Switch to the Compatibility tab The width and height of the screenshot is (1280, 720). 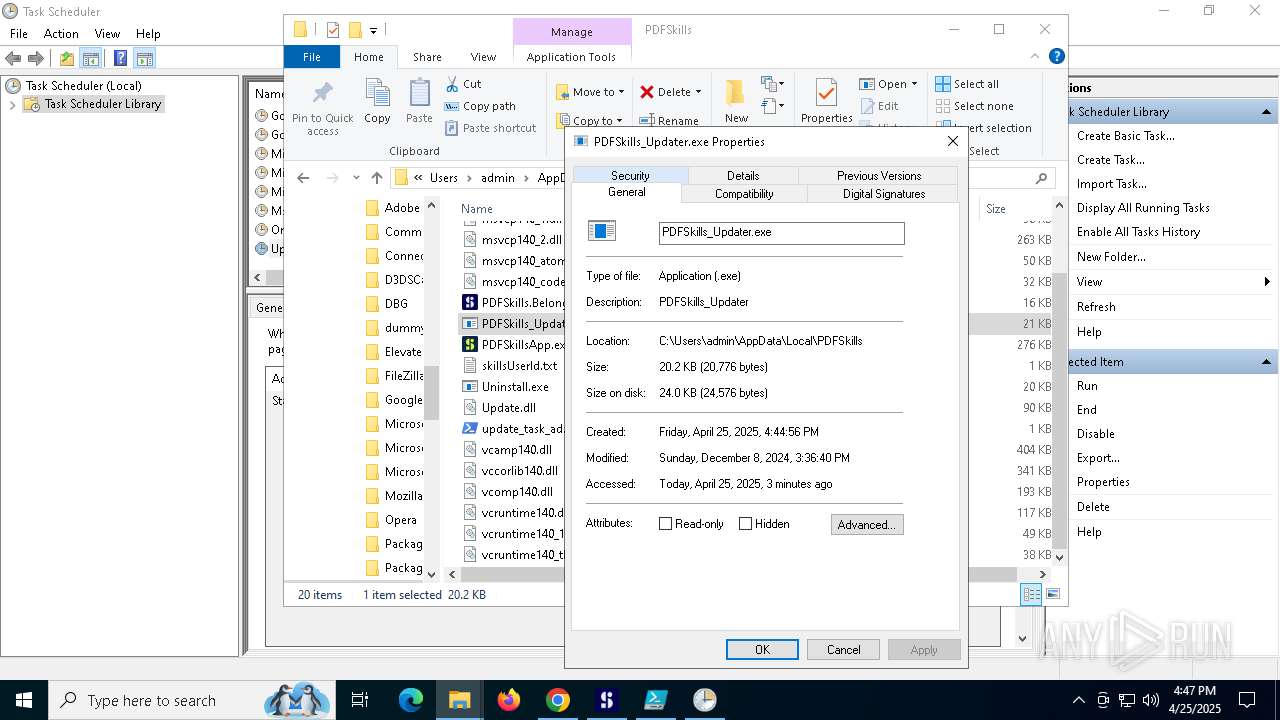[744, 194]
